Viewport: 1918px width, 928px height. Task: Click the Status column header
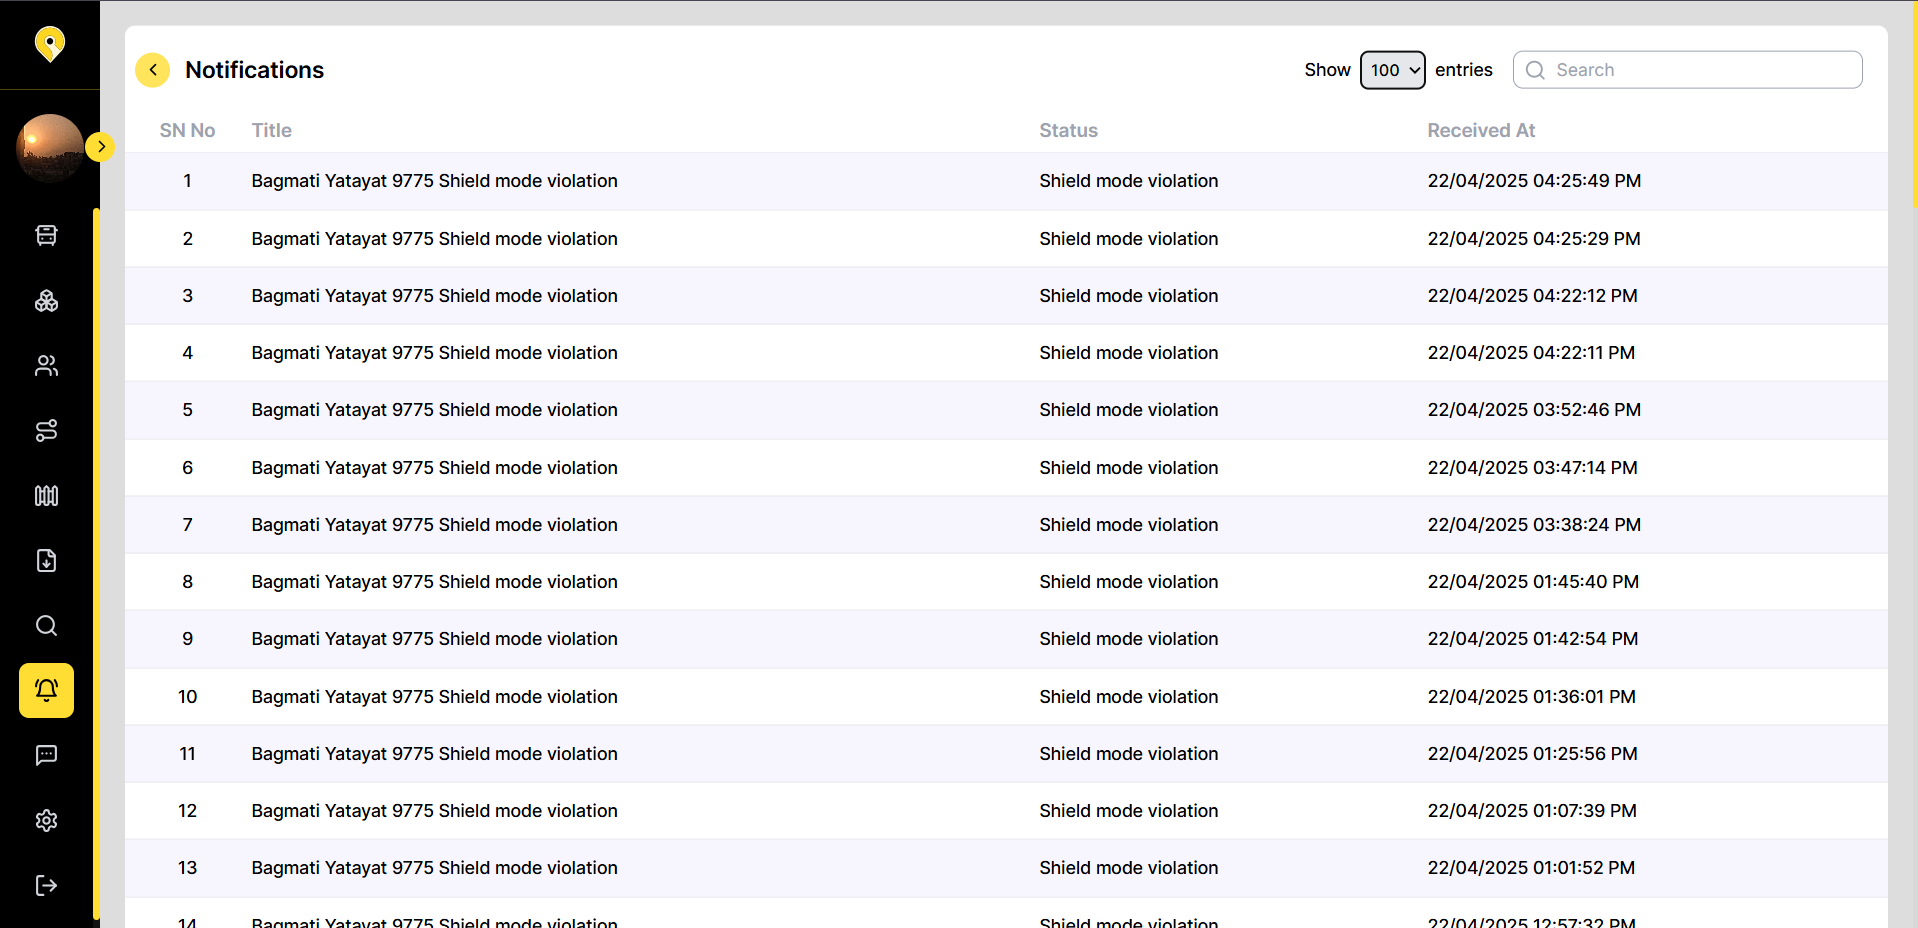1068,130
